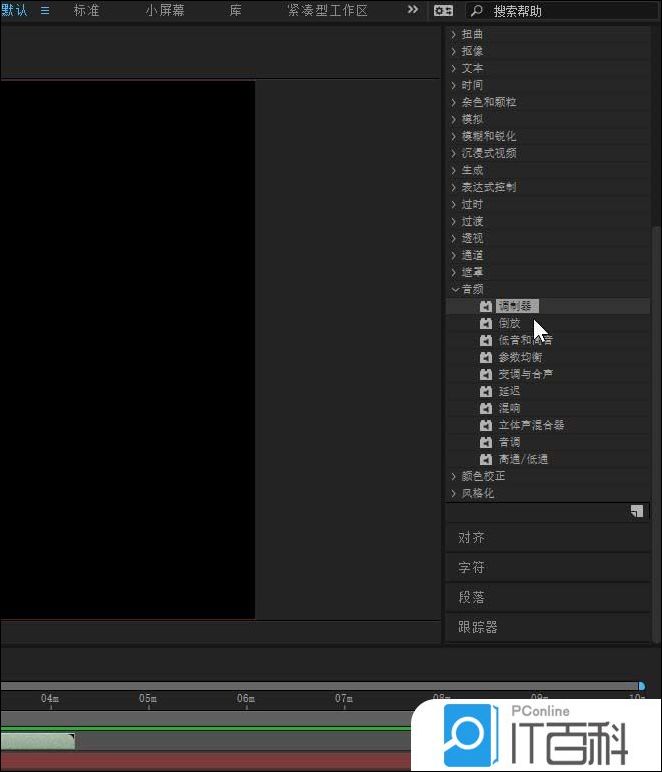
Task: Expand the 透视 effects category
Action: [x=454, y=238]
